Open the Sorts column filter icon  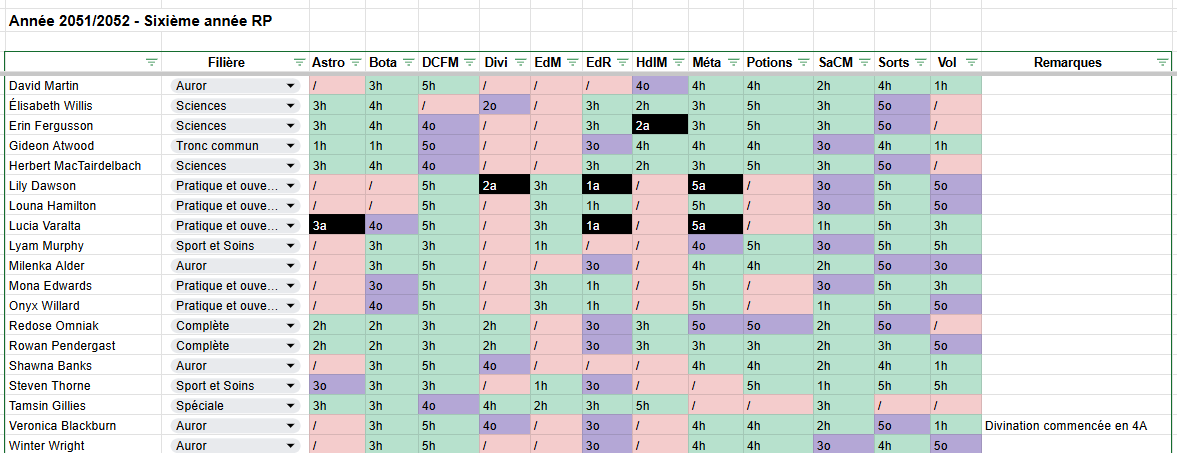click(921, 62)
